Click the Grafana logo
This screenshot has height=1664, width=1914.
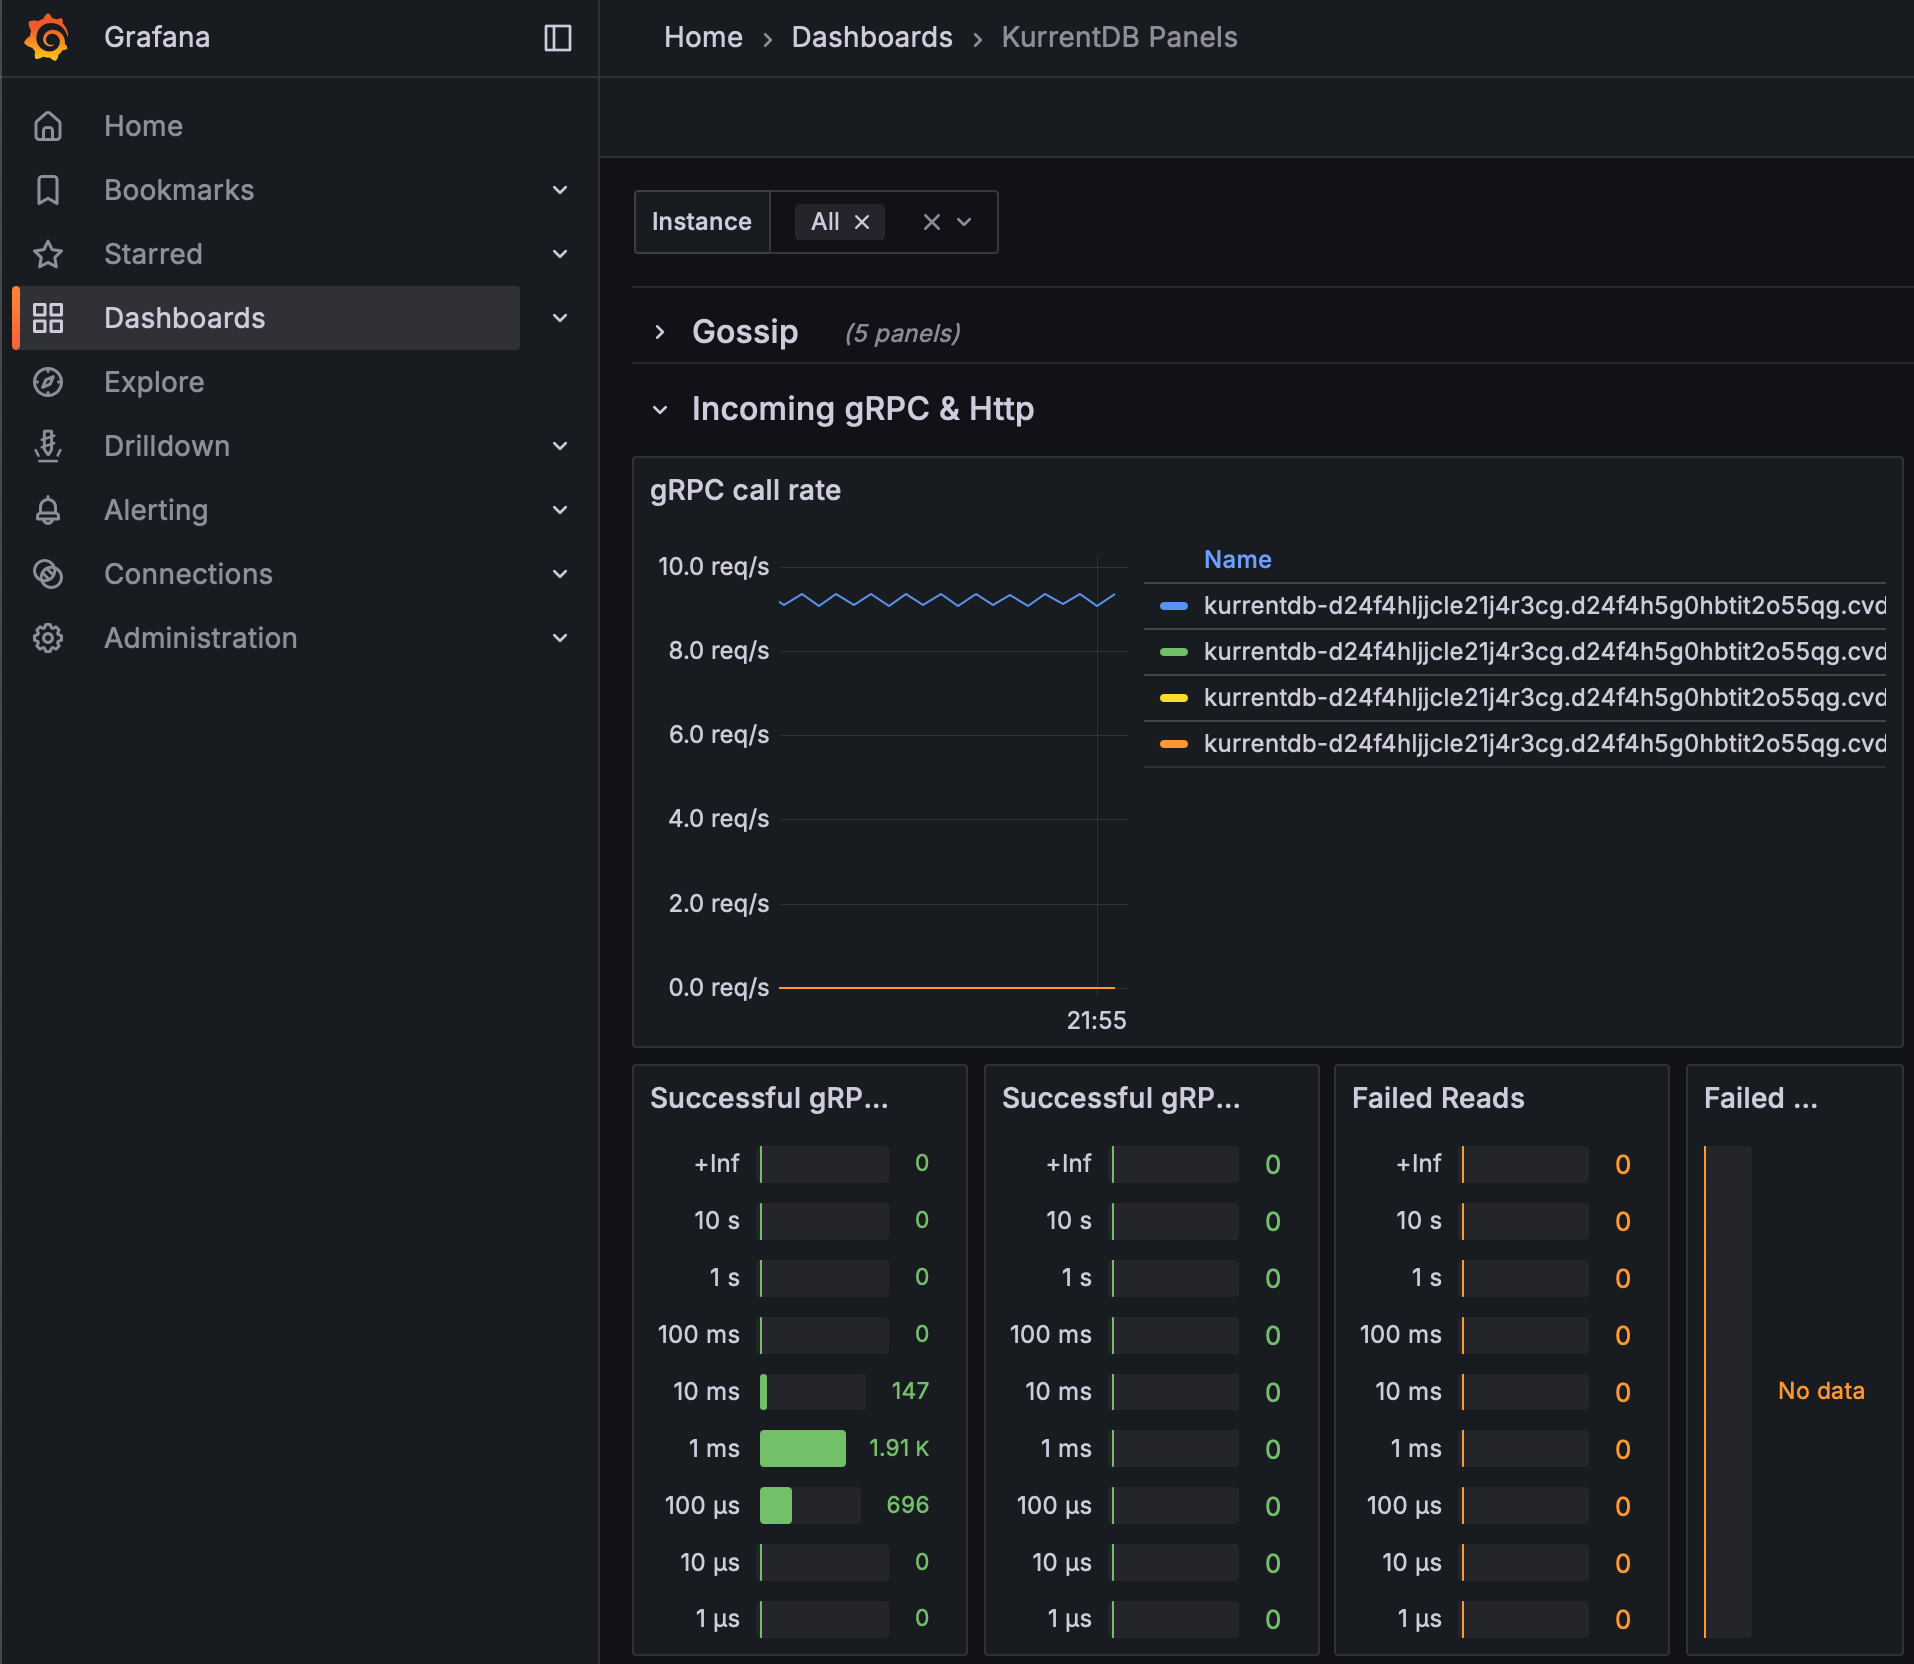tap(46, 37)
